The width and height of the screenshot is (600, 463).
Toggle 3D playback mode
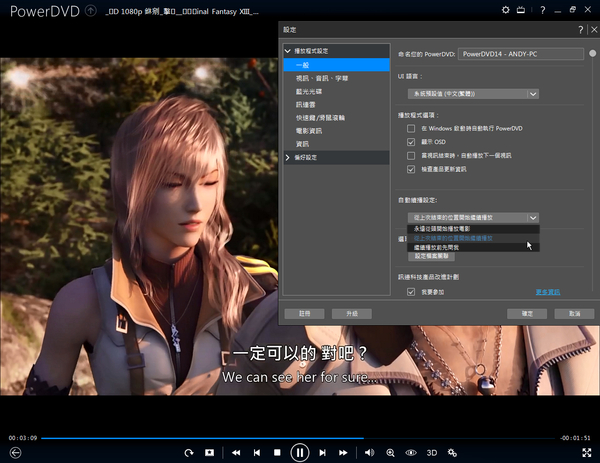[x=432, y=453]
